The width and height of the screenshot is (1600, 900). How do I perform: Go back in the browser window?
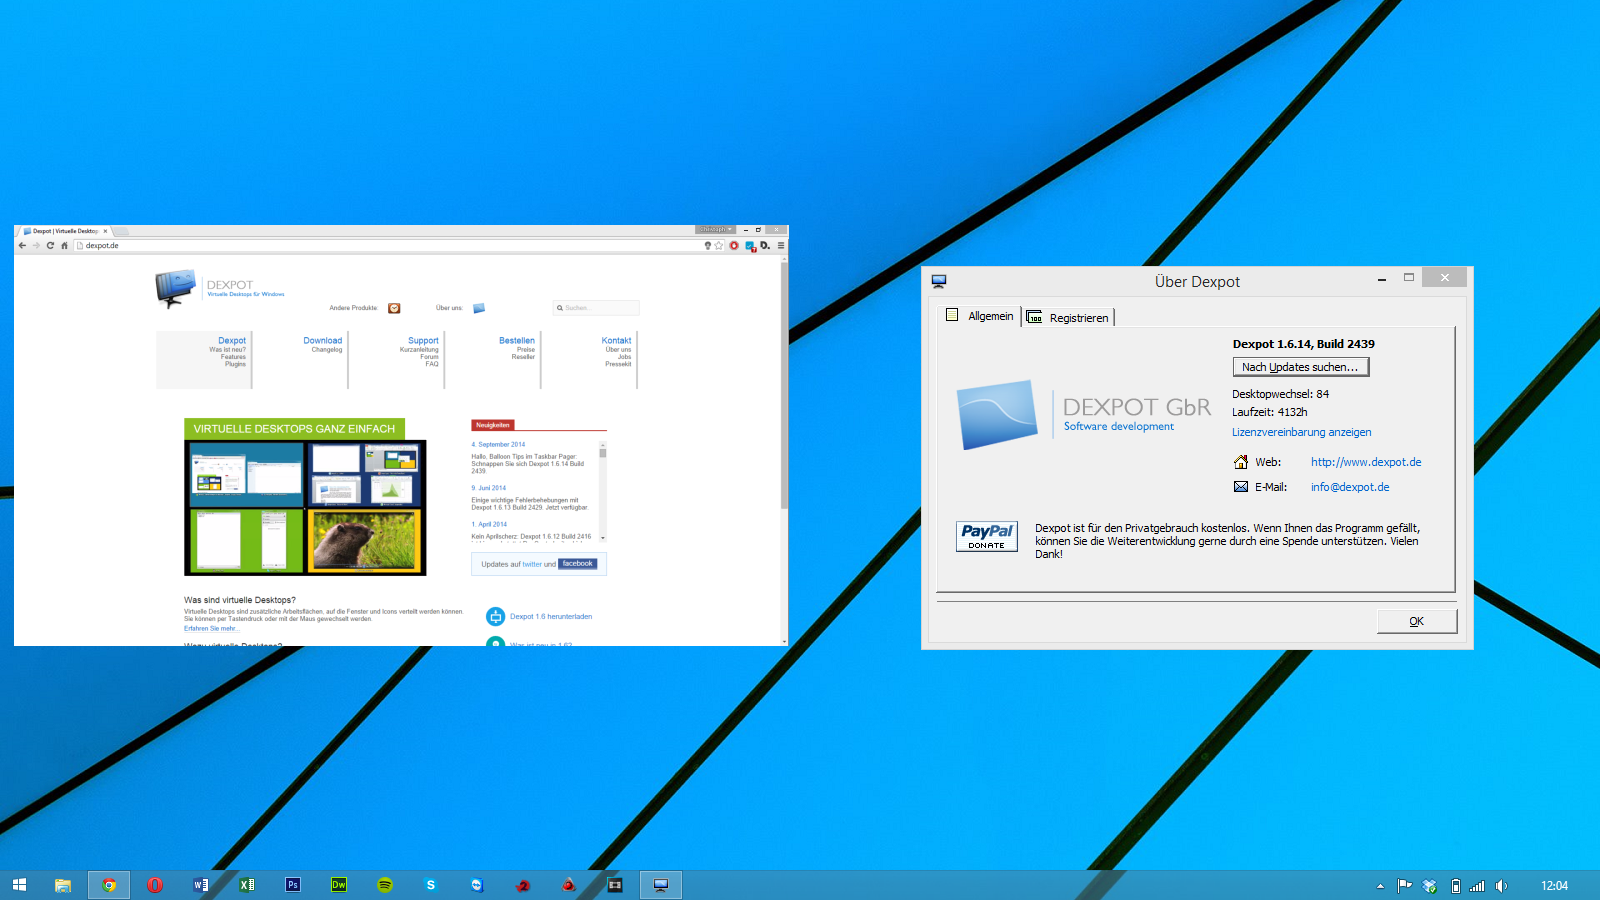22,245
